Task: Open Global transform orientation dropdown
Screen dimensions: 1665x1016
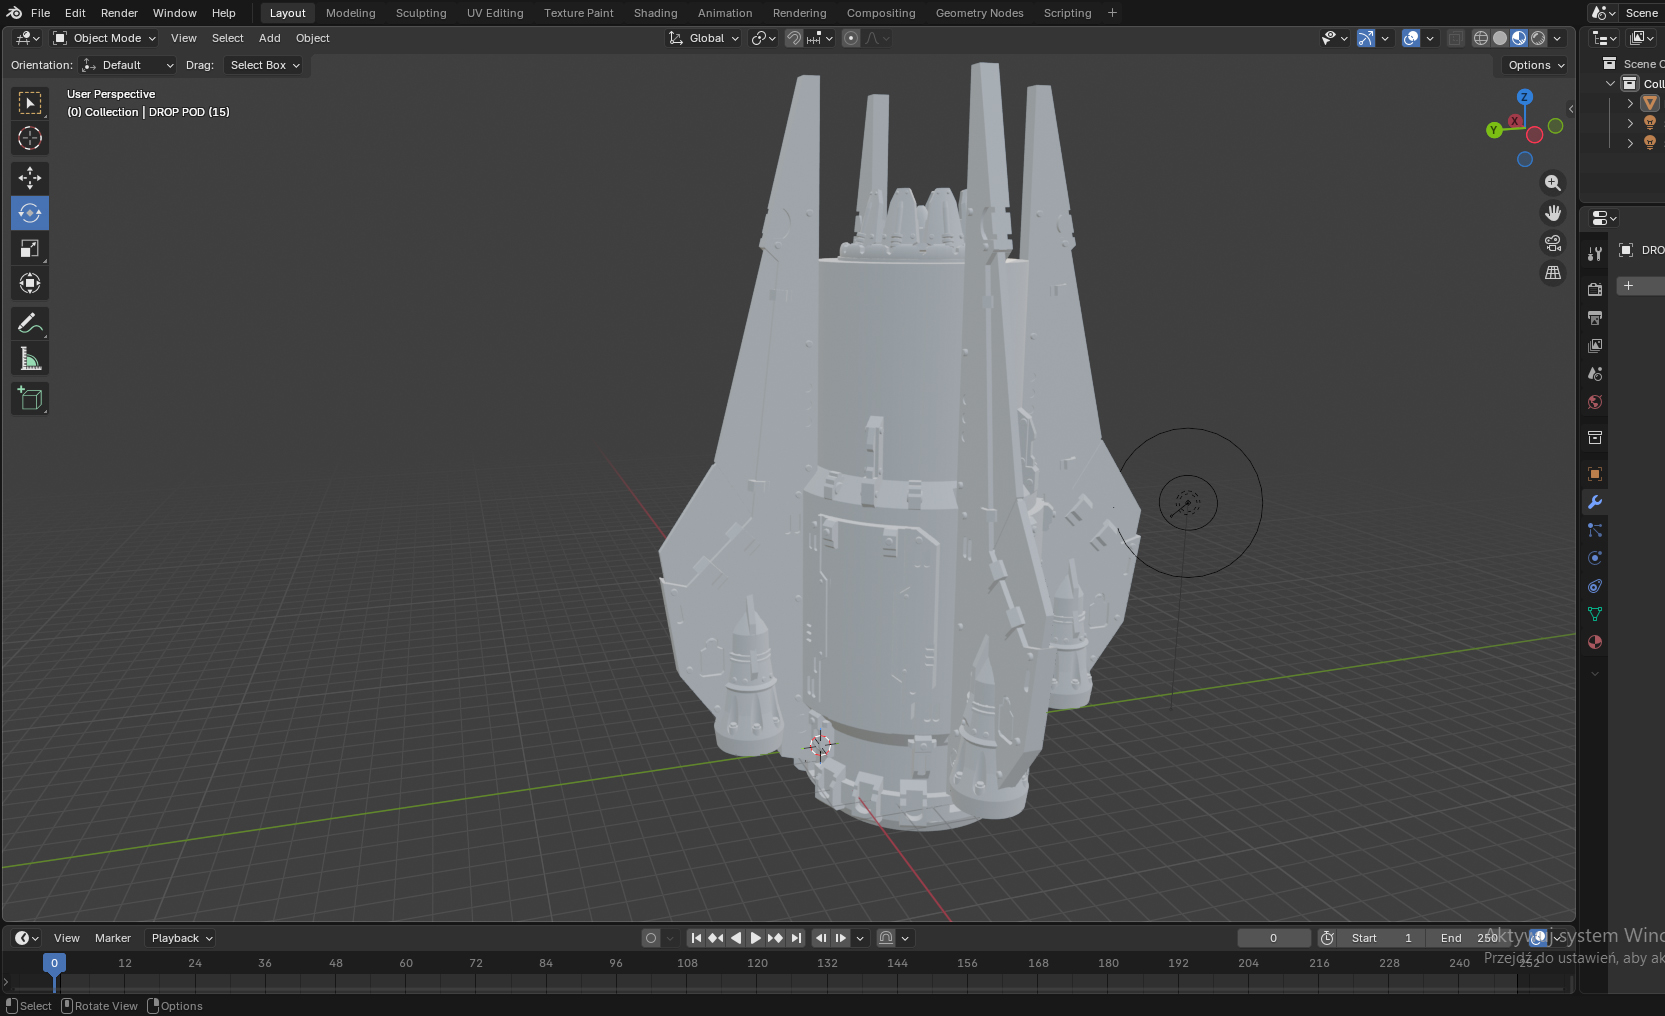Action: pyautogui.click(x=705, y=38)
